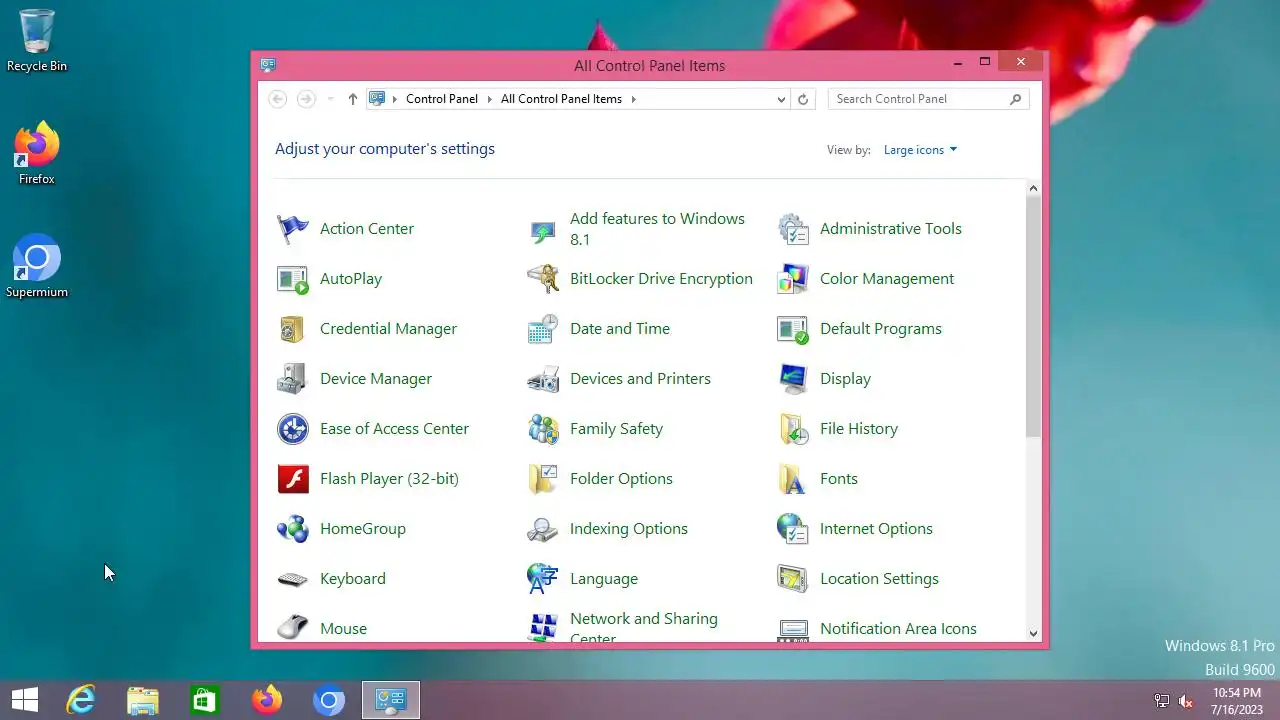Open the Administrative Tools icon
The width and height of the screenshot is (1280, 720).
[x=793, y=229]
